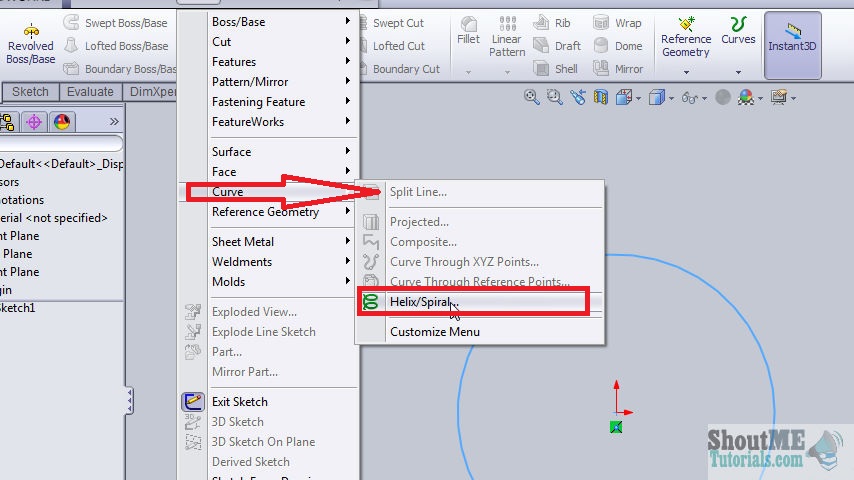
Task: Expand the manager tabs chevron
Action: click(x=114, y=121)
